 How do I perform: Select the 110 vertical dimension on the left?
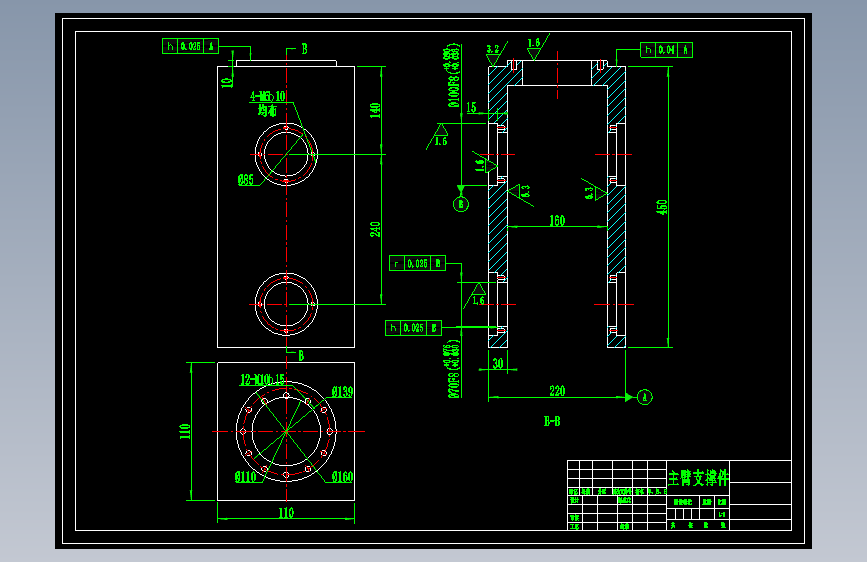(x=185, y=431)
